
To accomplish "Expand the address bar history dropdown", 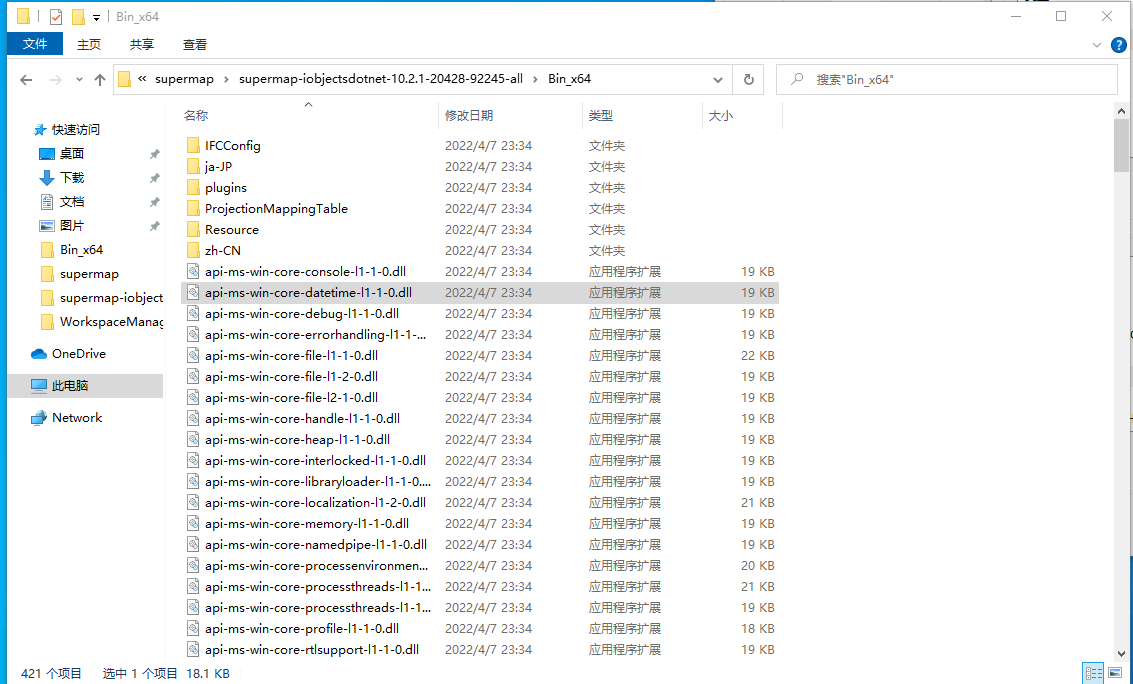I will [x=718, y=79].
